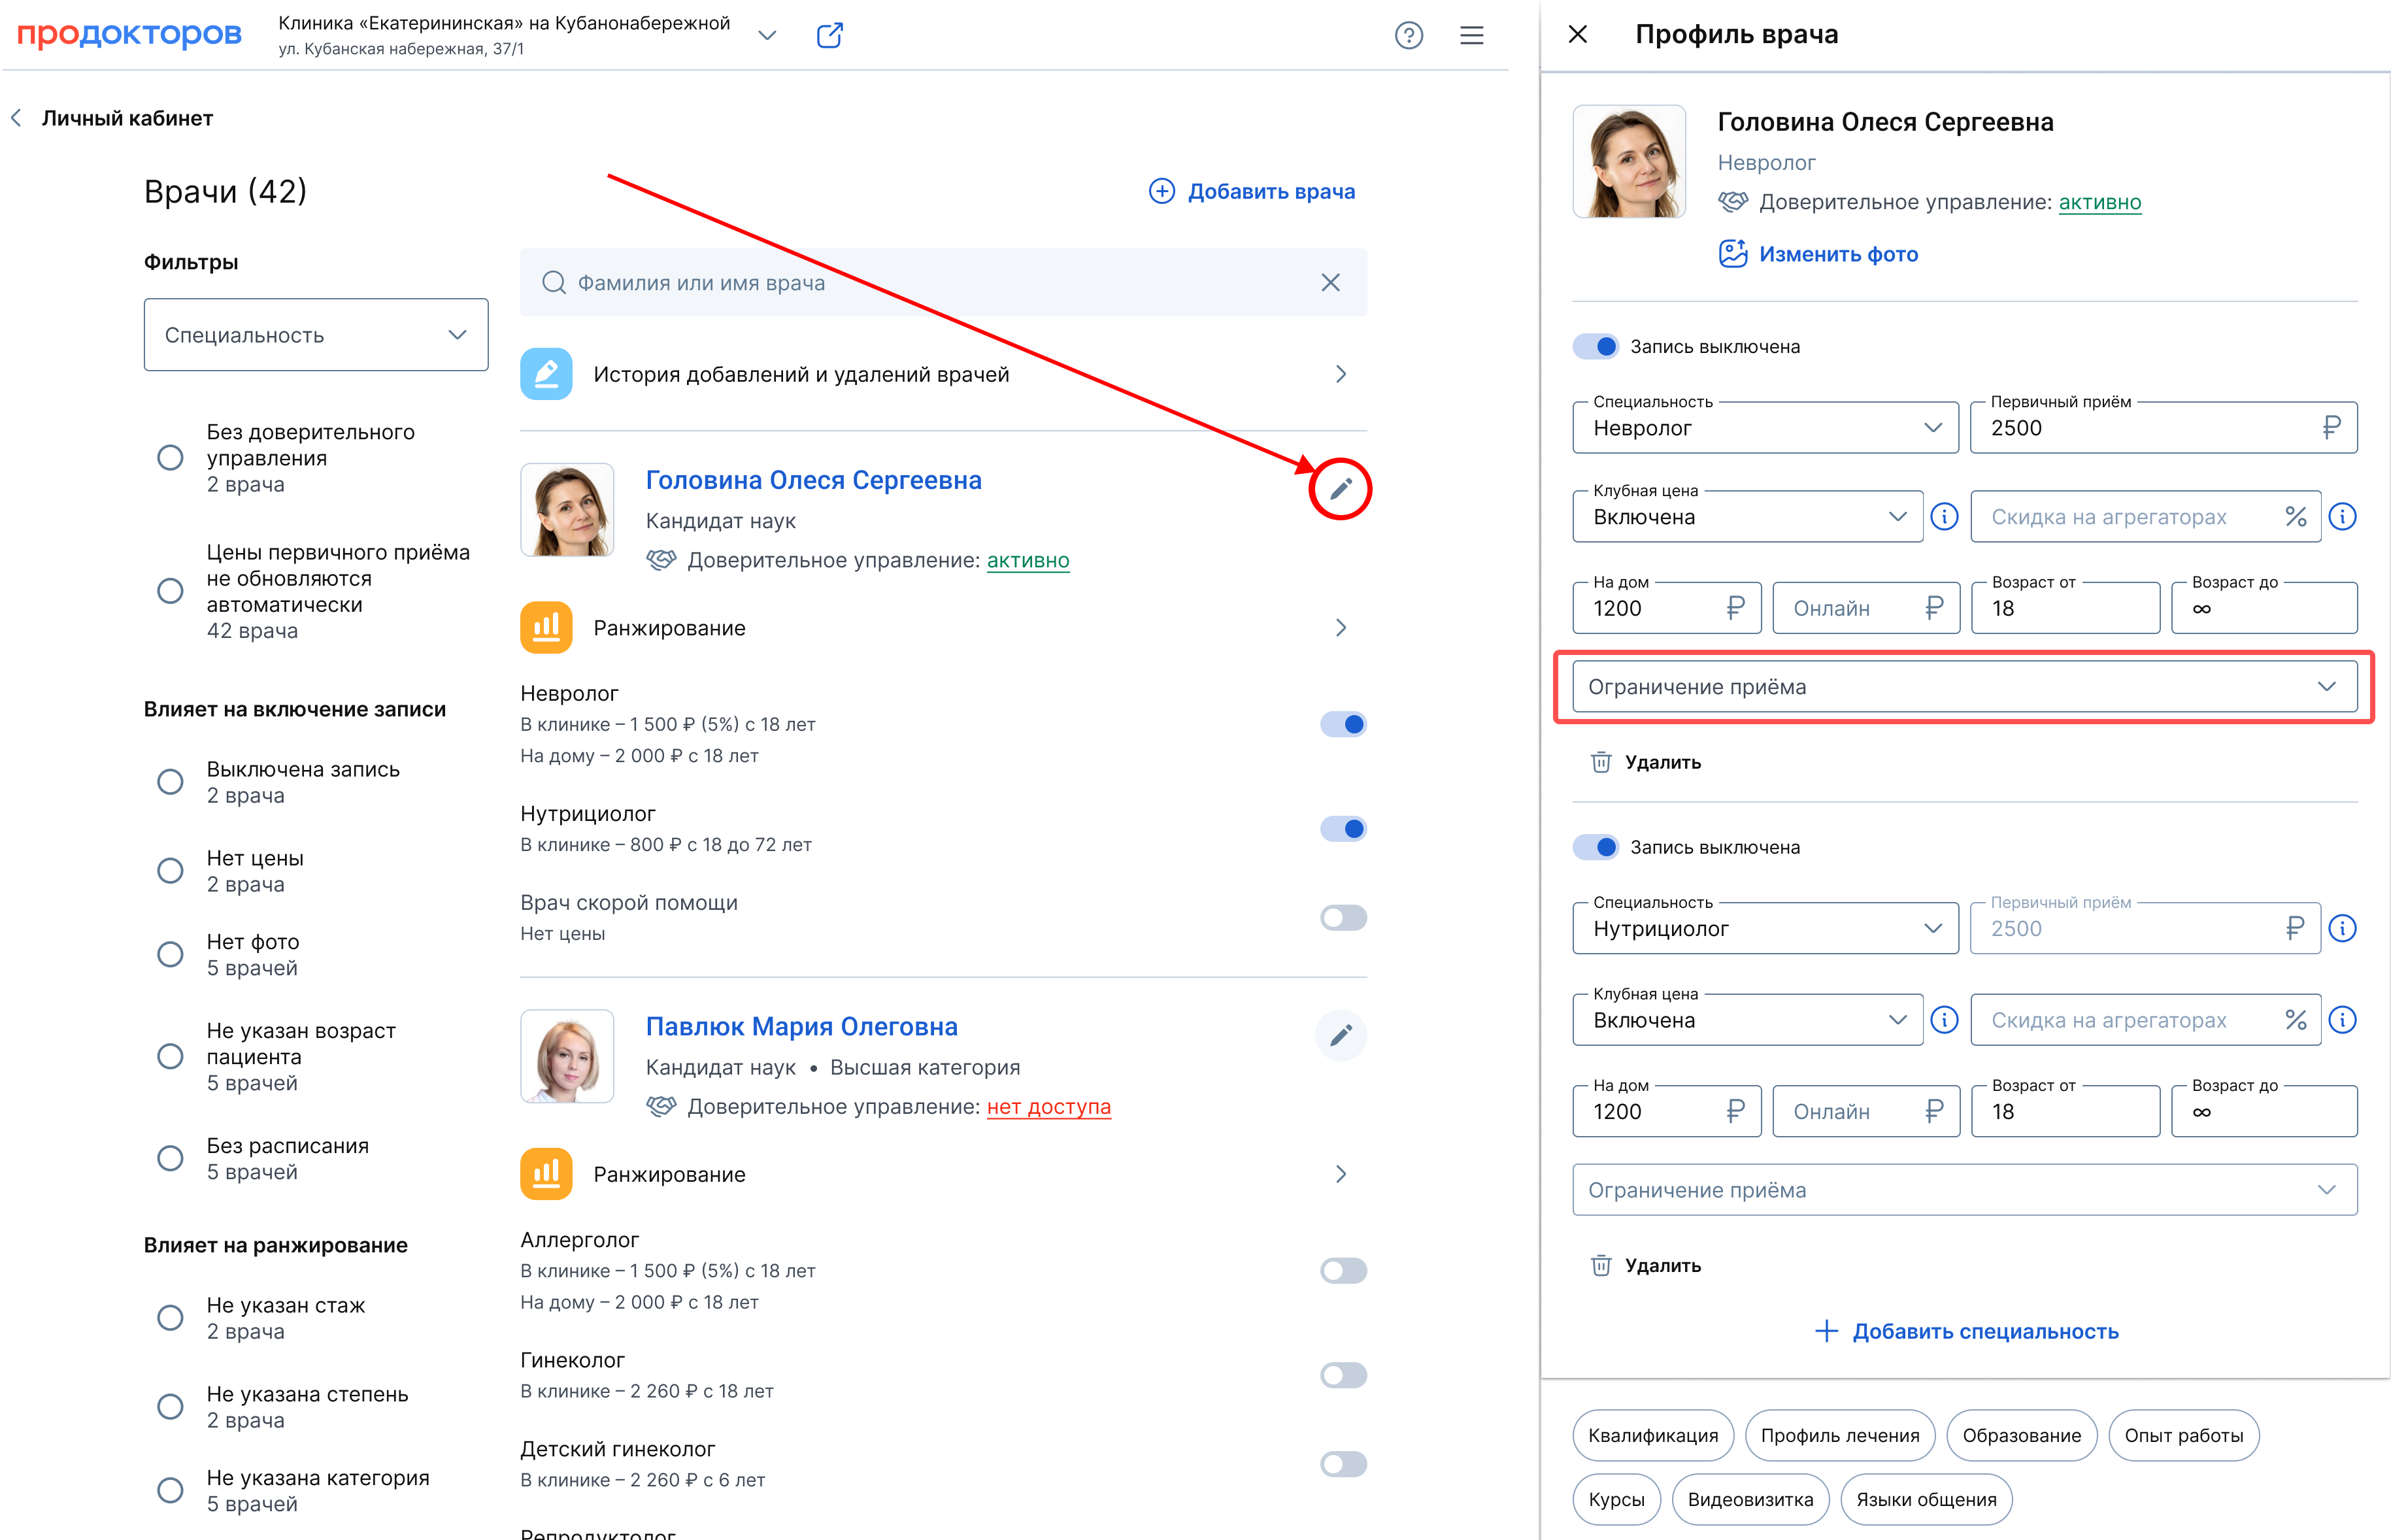Switch to Профиль лечения tab
Image resolution: width=2391 pixels, height=1540 pixels.
[1840, 1435]
